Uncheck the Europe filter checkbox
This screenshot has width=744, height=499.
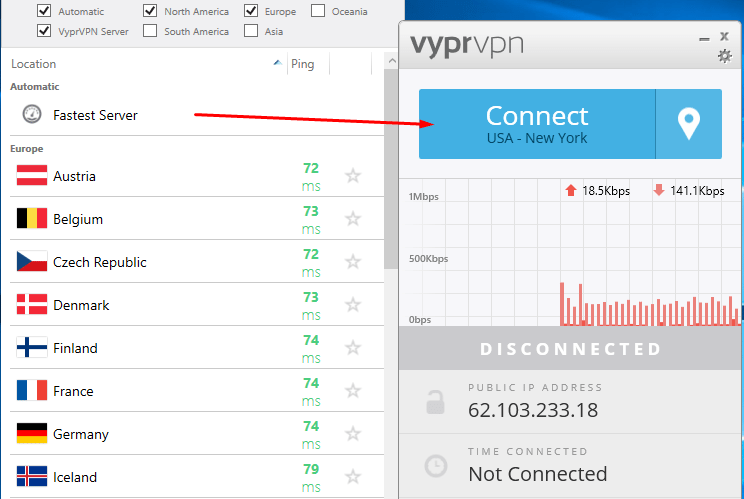tap(251, 10)
